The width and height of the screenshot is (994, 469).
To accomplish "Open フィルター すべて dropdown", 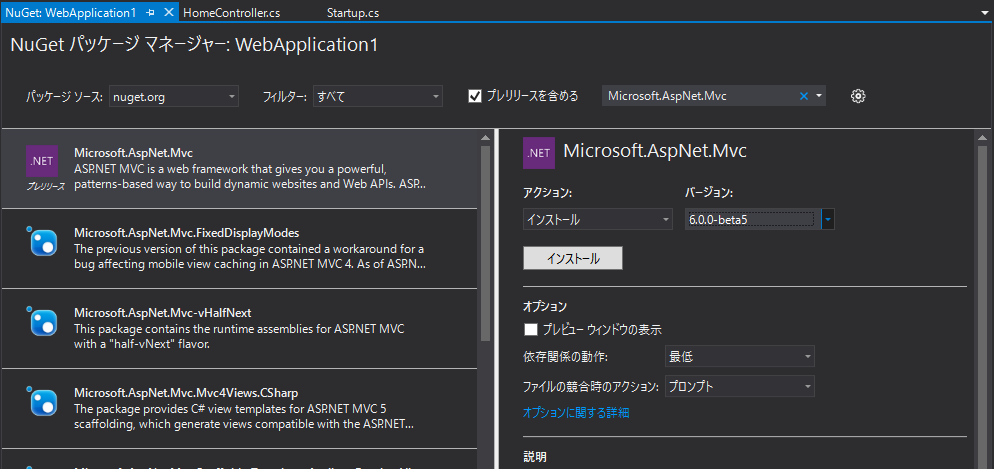I will click(377, 96).
